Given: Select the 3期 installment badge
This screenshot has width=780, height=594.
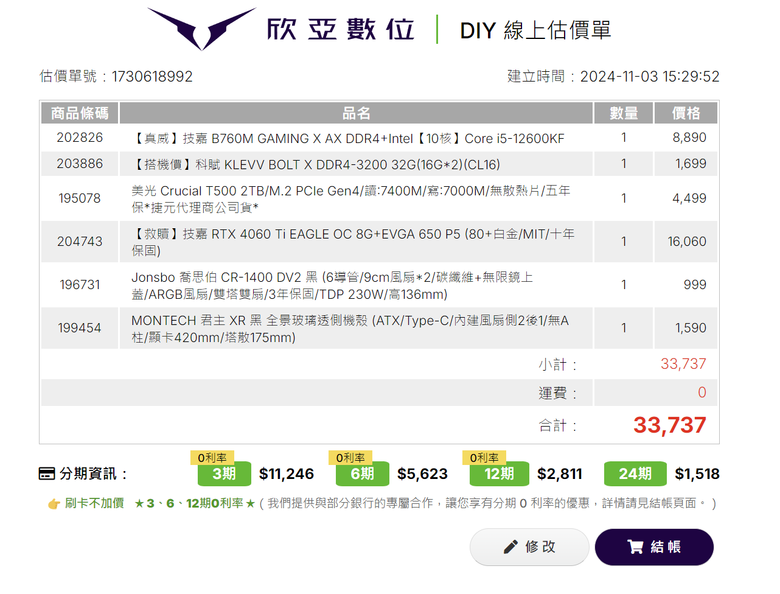Looking at the screenshot, I should [224, 474].
